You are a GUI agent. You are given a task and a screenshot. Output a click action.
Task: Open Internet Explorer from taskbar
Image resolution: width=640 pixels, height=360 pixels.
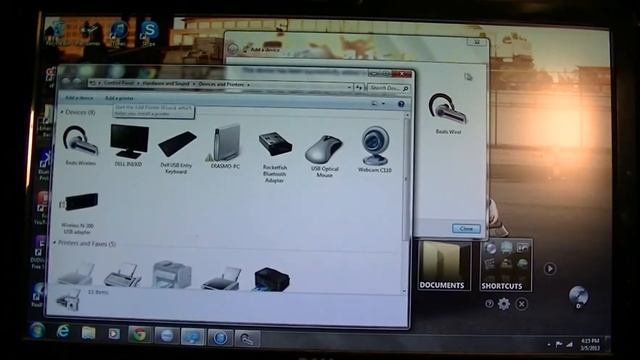coord(63,332)
